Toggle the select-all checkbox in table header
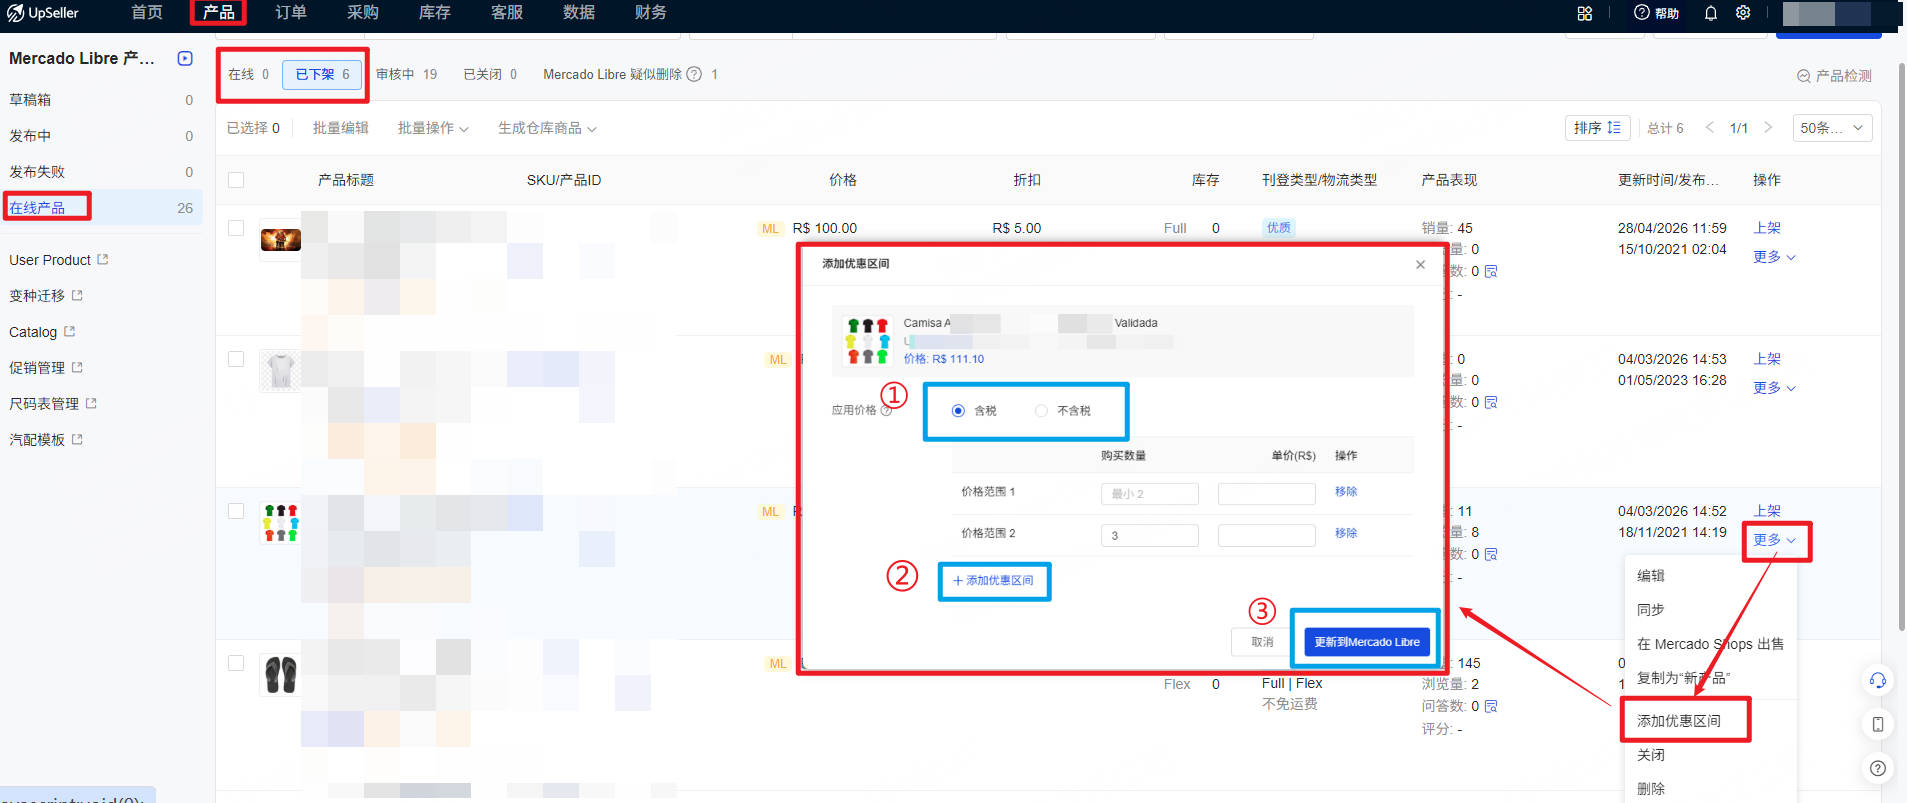 pos(236,180)
